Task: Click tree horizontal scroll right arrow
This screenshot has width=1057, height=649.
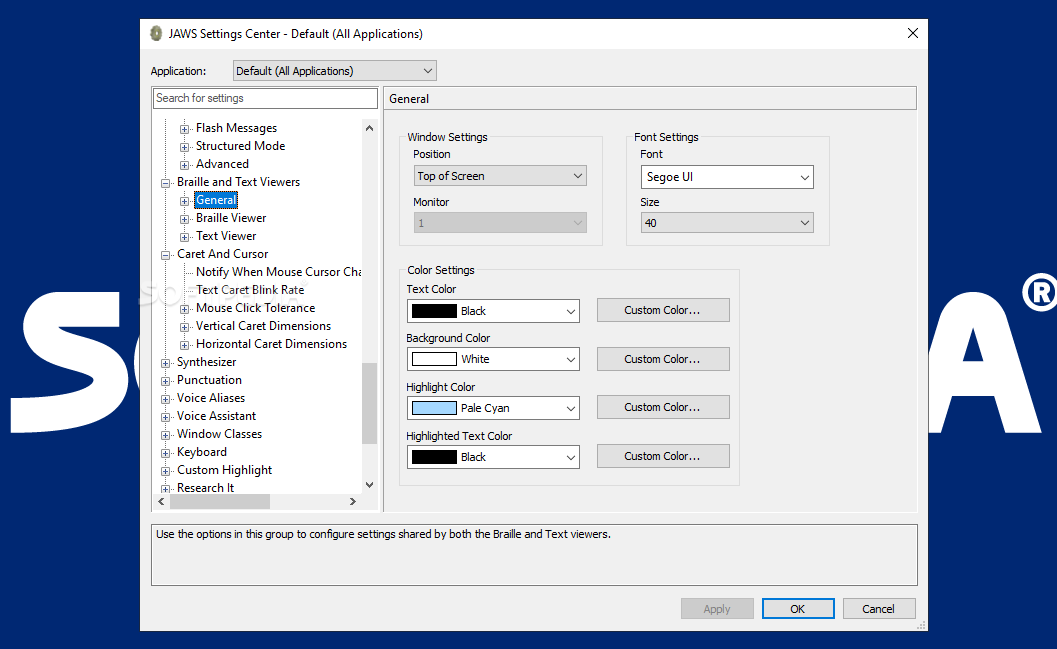Action: pyautogui.click(x=353, y=501)
